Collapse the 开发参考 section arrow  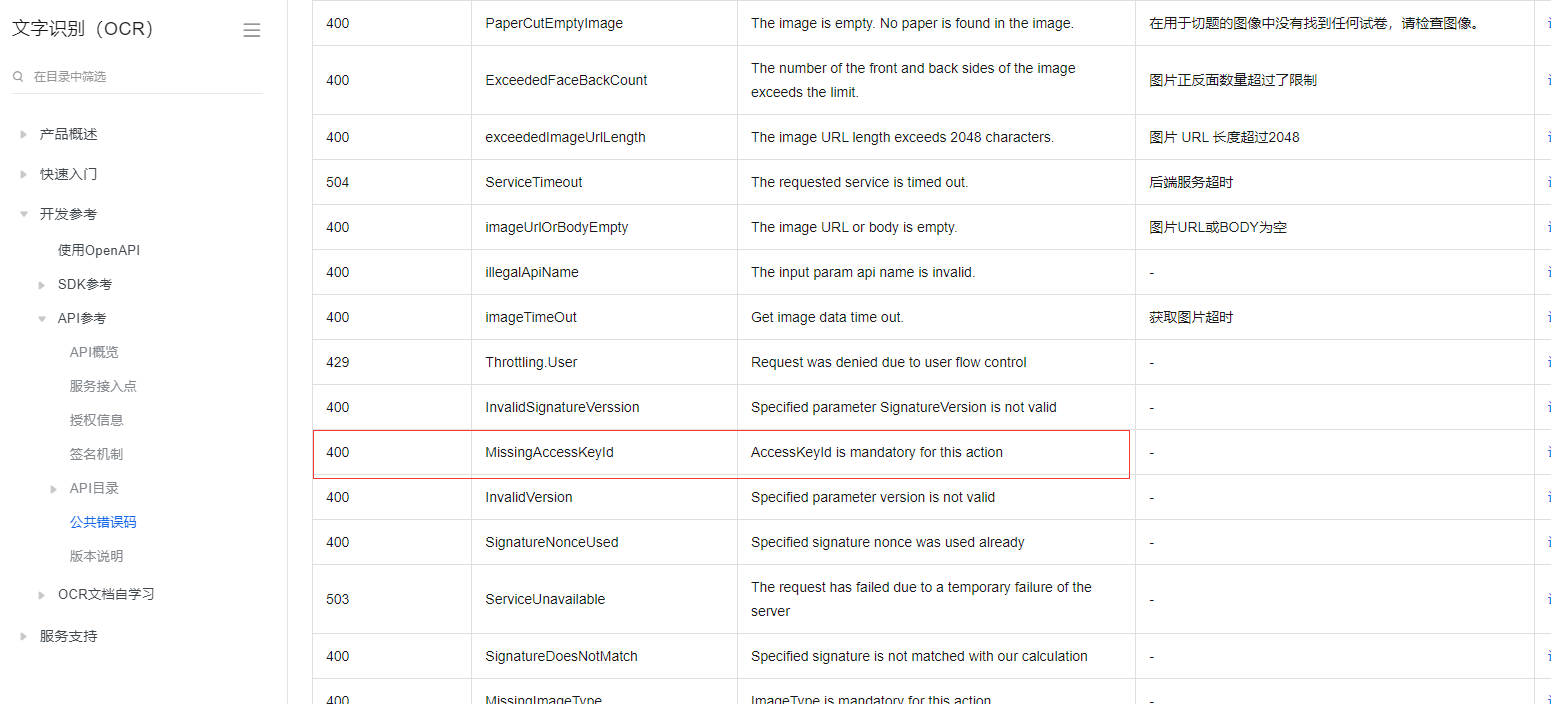24,214
